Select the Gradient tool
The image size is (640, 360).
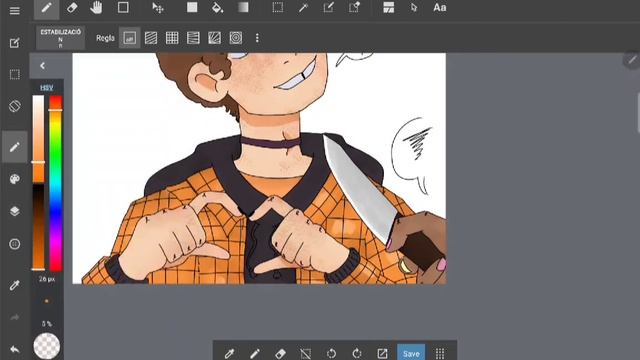click(243, 7)
